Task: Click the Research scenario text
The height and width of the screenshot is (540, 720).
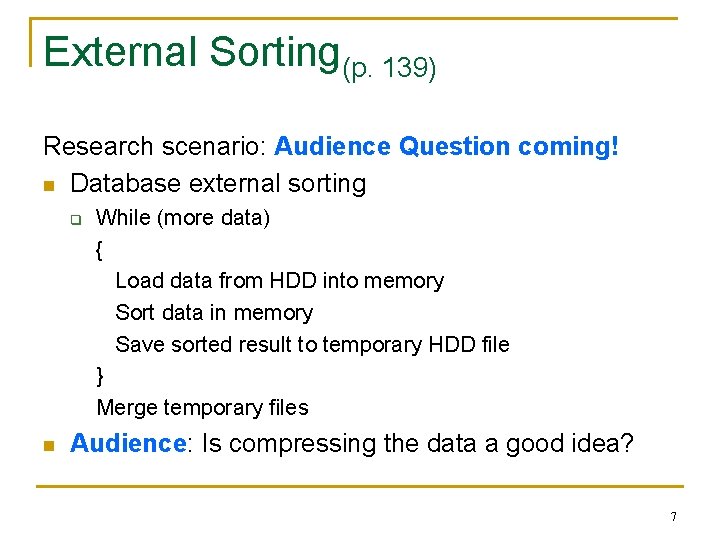Action: 154,147
